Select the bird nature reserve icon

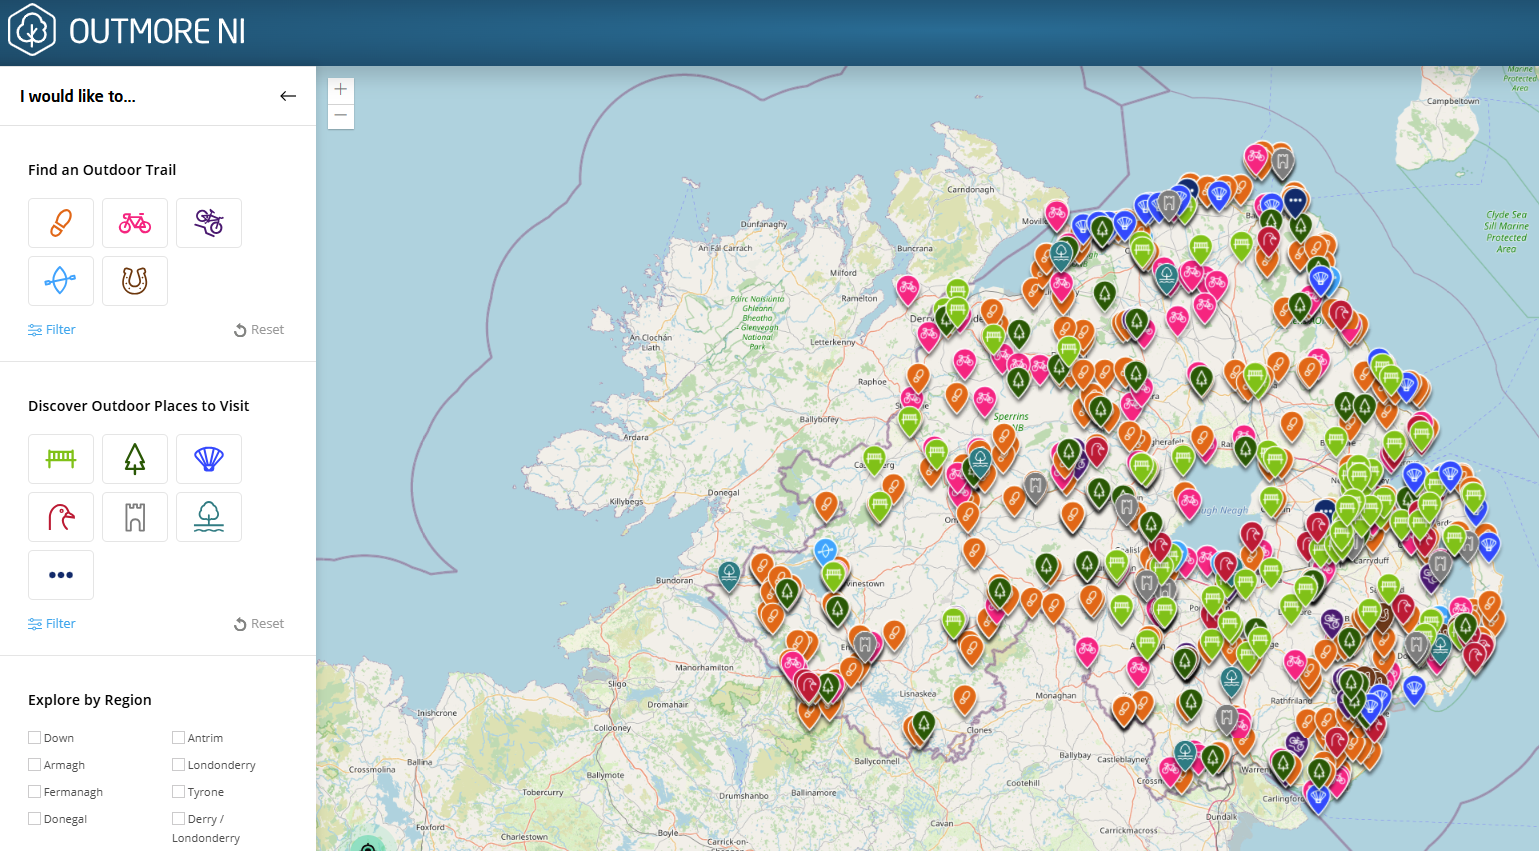coord(61,517)
